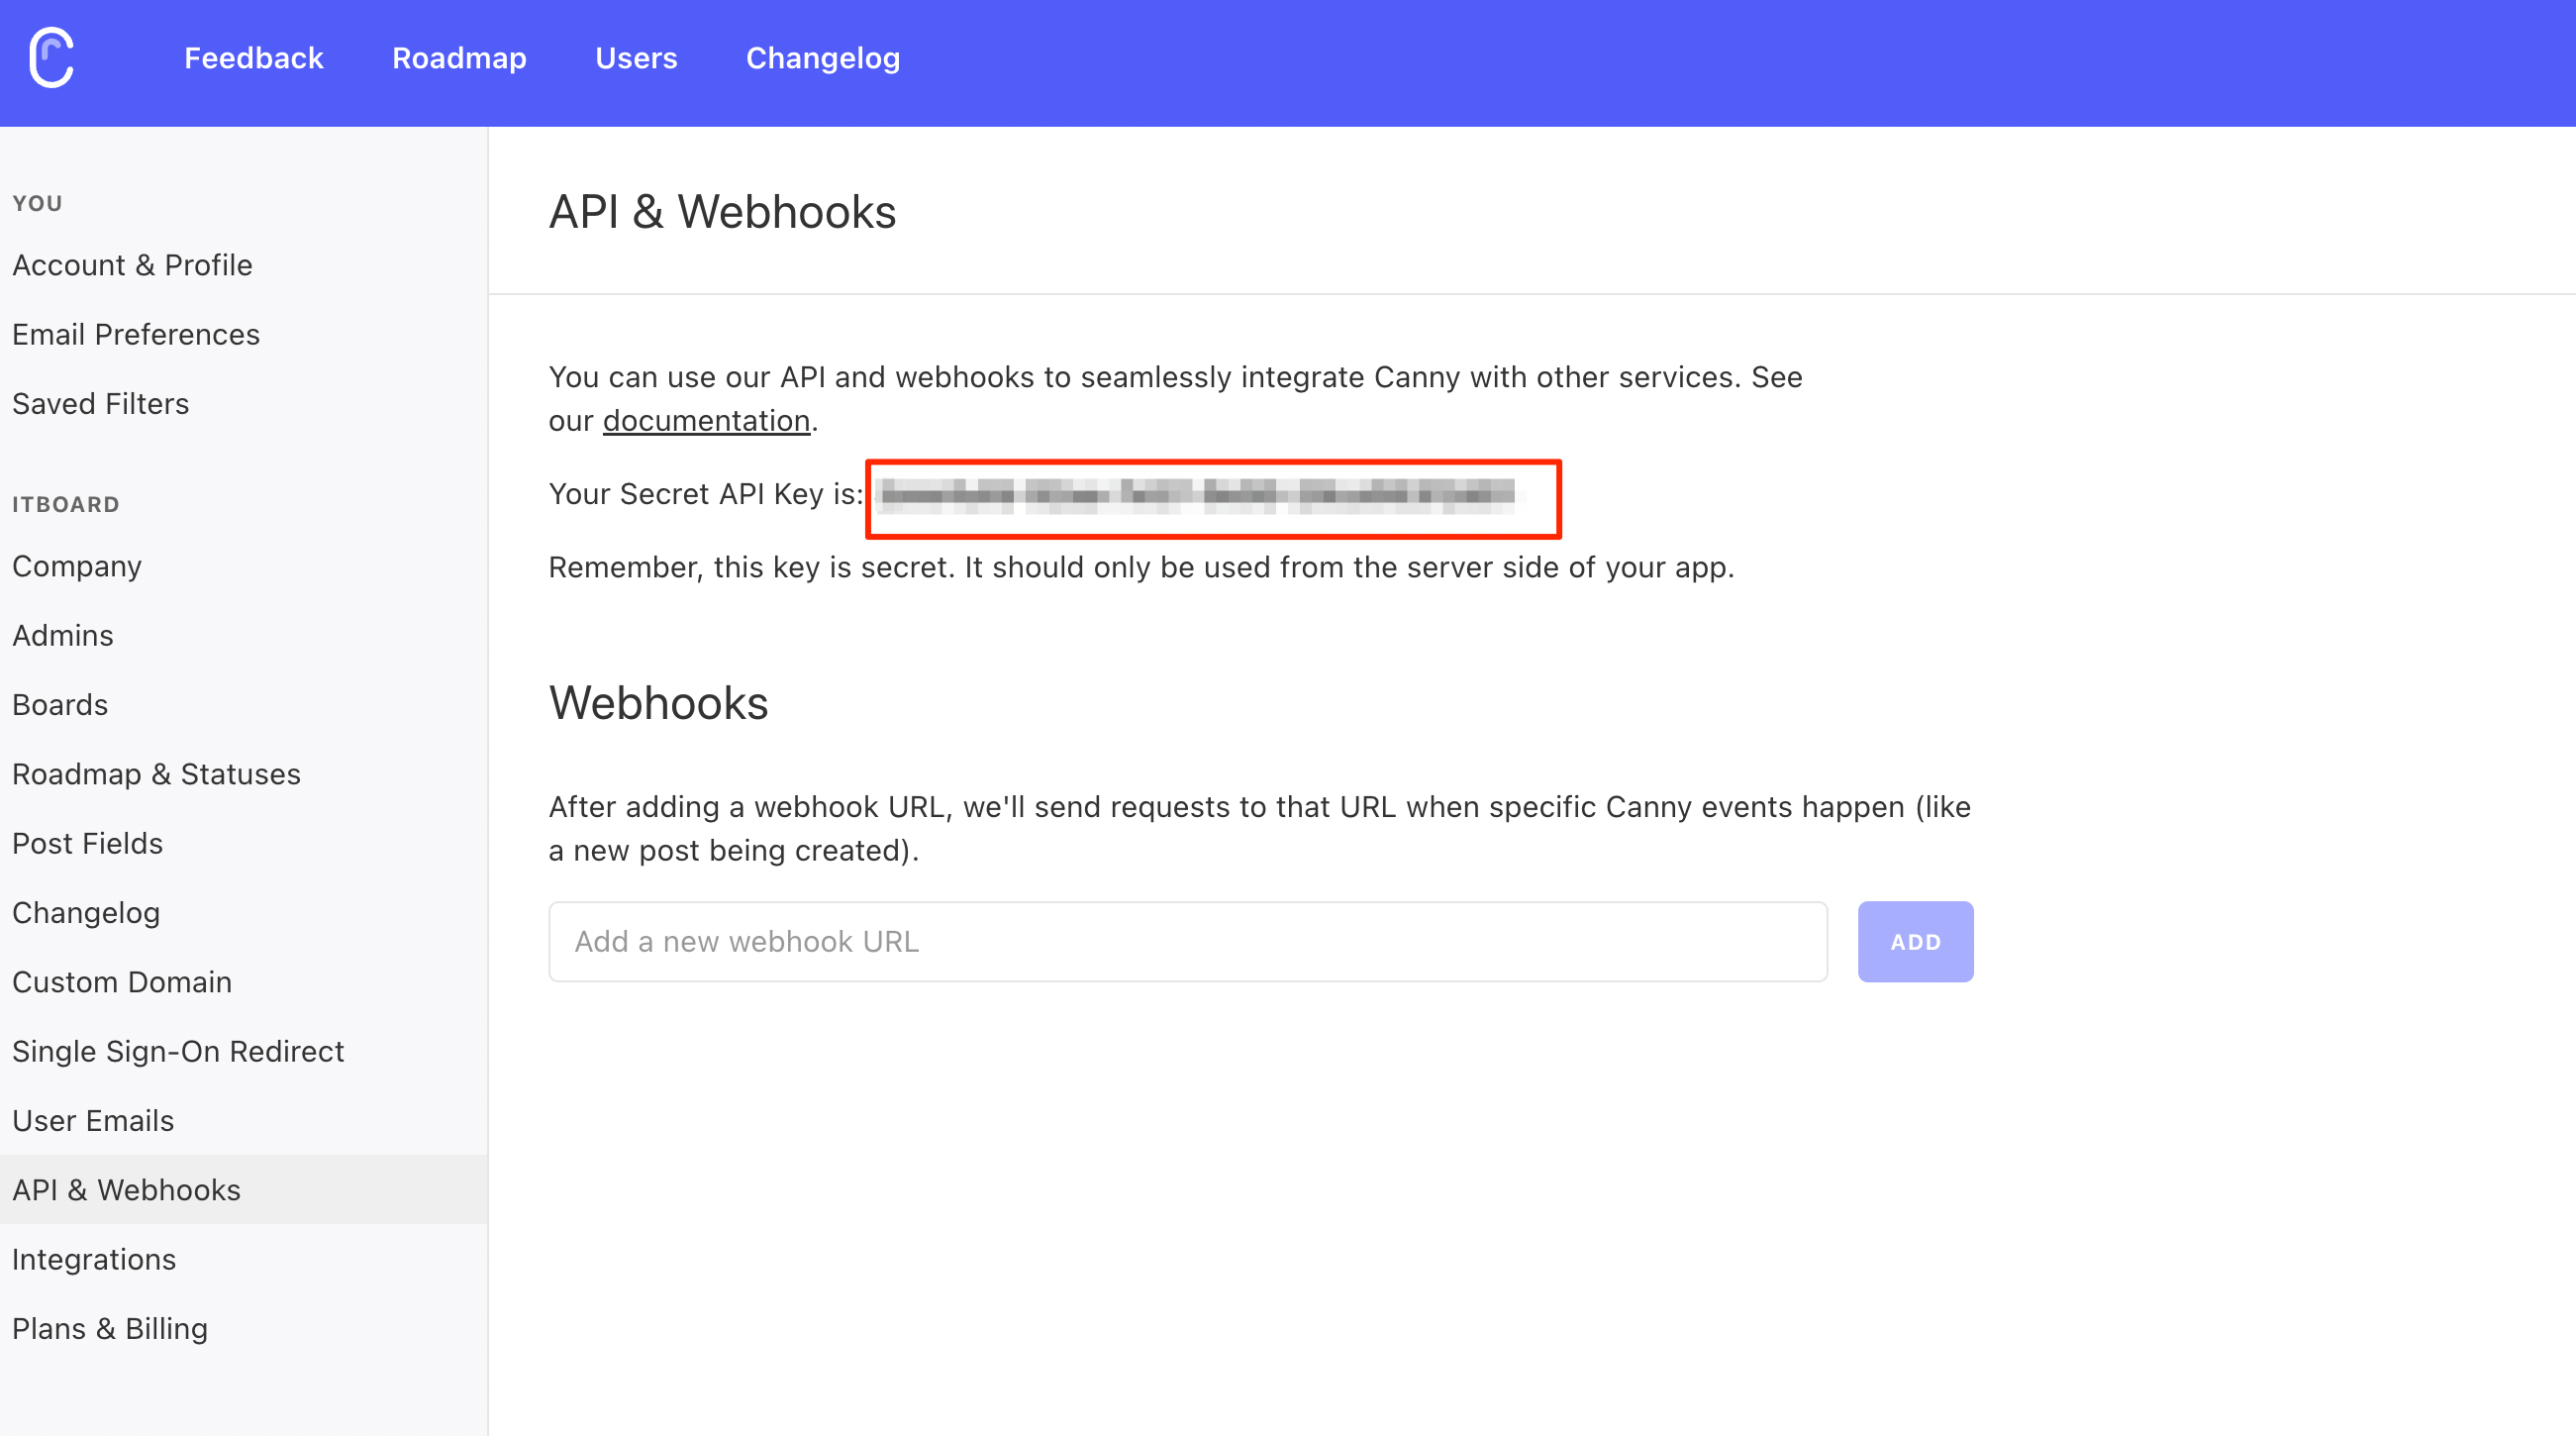Follow the documentation link
This screenshot has width=2576, height=1436.
click(x=706, y=421)
